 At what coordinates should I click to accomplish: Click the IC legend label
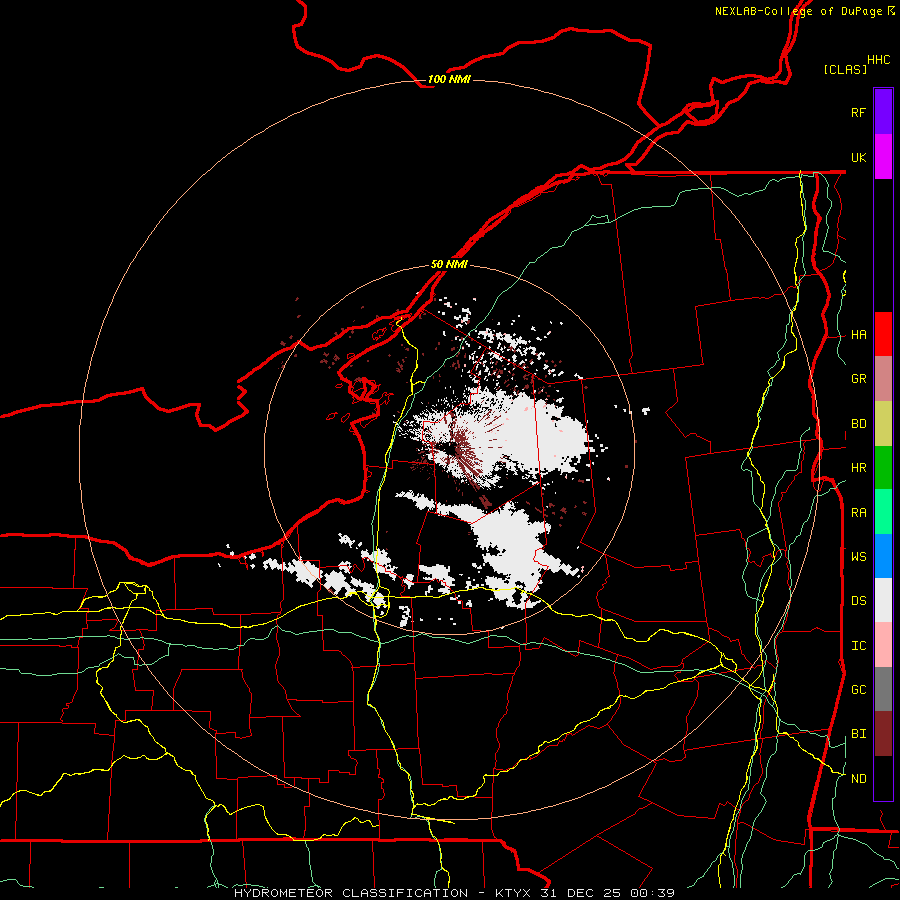point(858,646)
